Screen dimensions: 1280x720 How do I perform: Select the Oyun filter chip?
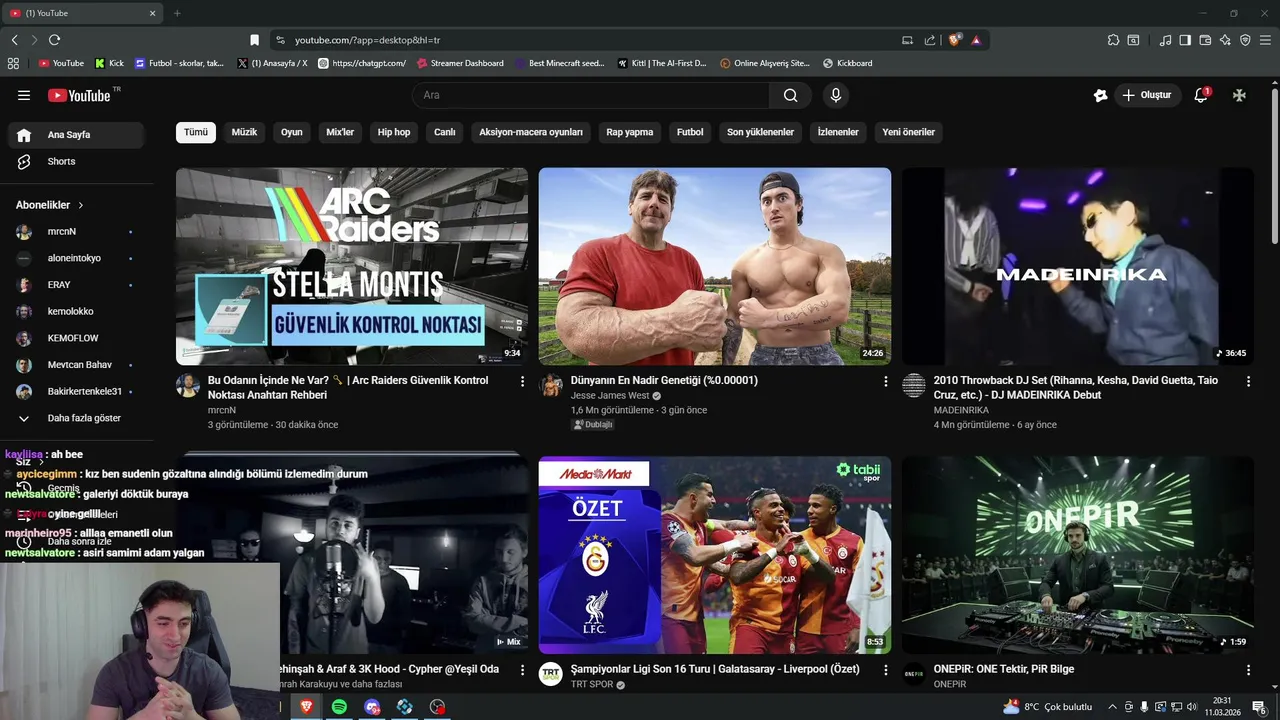click(291, 132)
